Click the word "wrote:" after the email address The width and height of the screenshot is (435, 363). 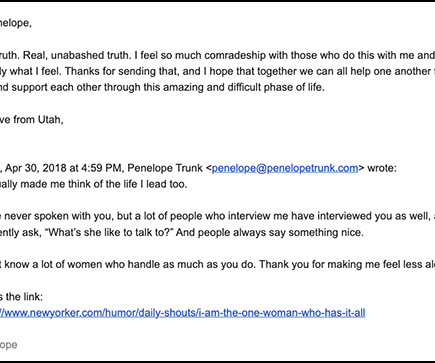pos(382,168)
